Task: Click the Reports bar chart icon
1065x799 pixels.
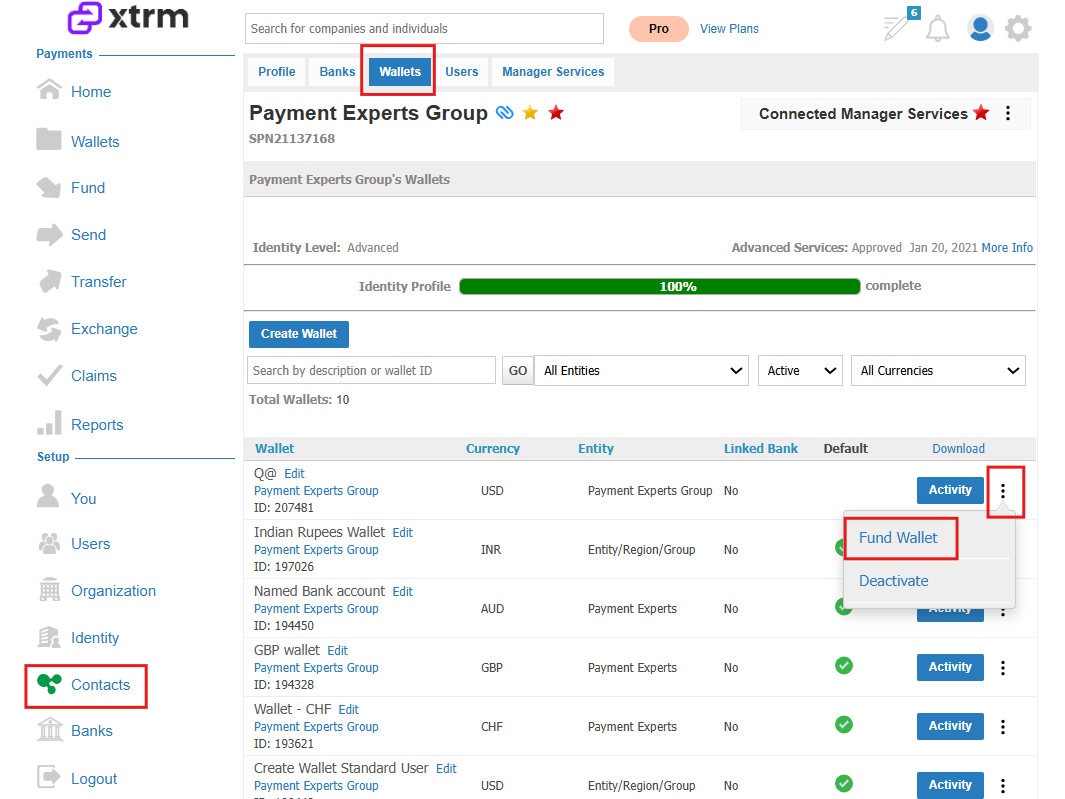Action: (50, 423)
